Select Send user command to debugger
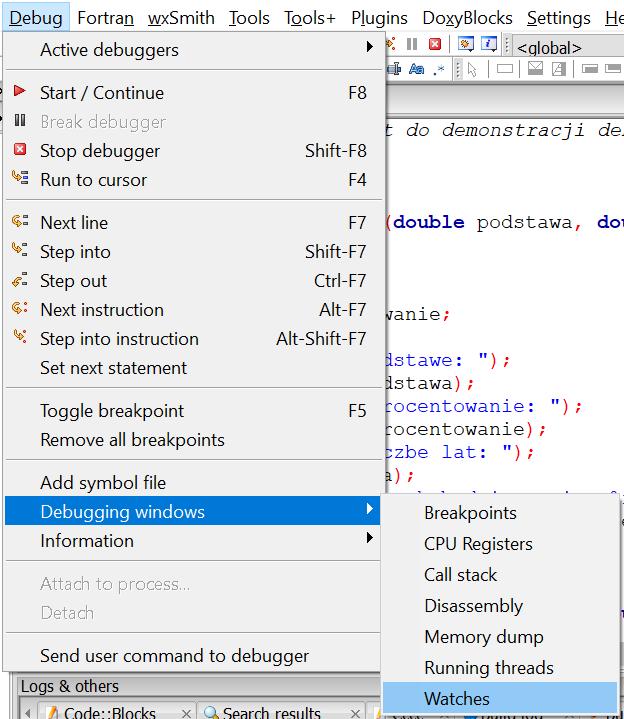Screen dimensions: 624x719 [193, 655]
